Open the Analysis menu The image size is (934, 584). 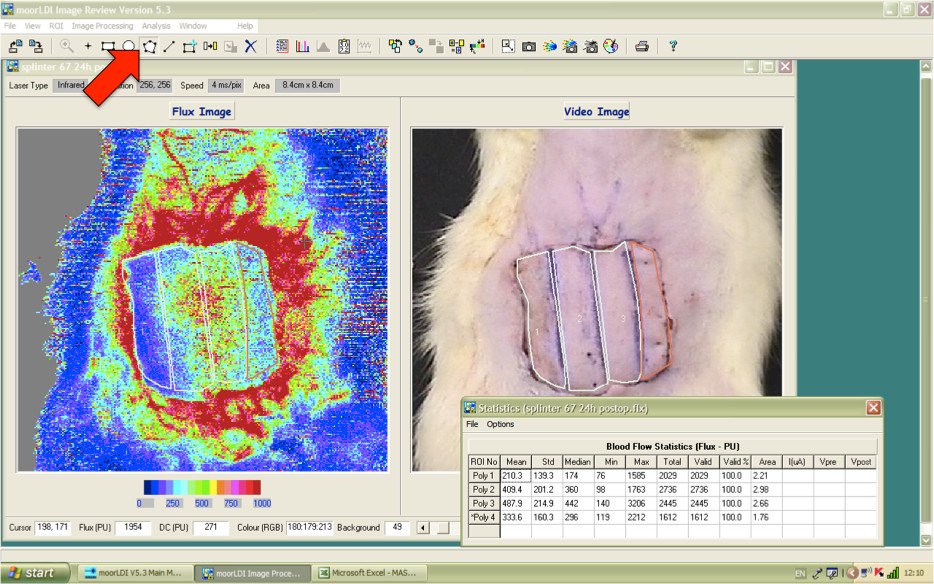point(156,25)
